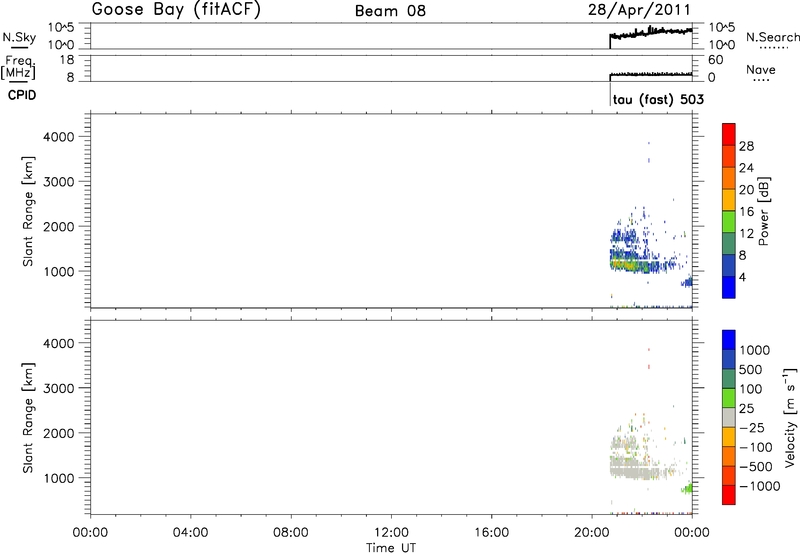Click the light green Power colorbar segment near 12
Screen dimensions: 800x554
point(729,221)
